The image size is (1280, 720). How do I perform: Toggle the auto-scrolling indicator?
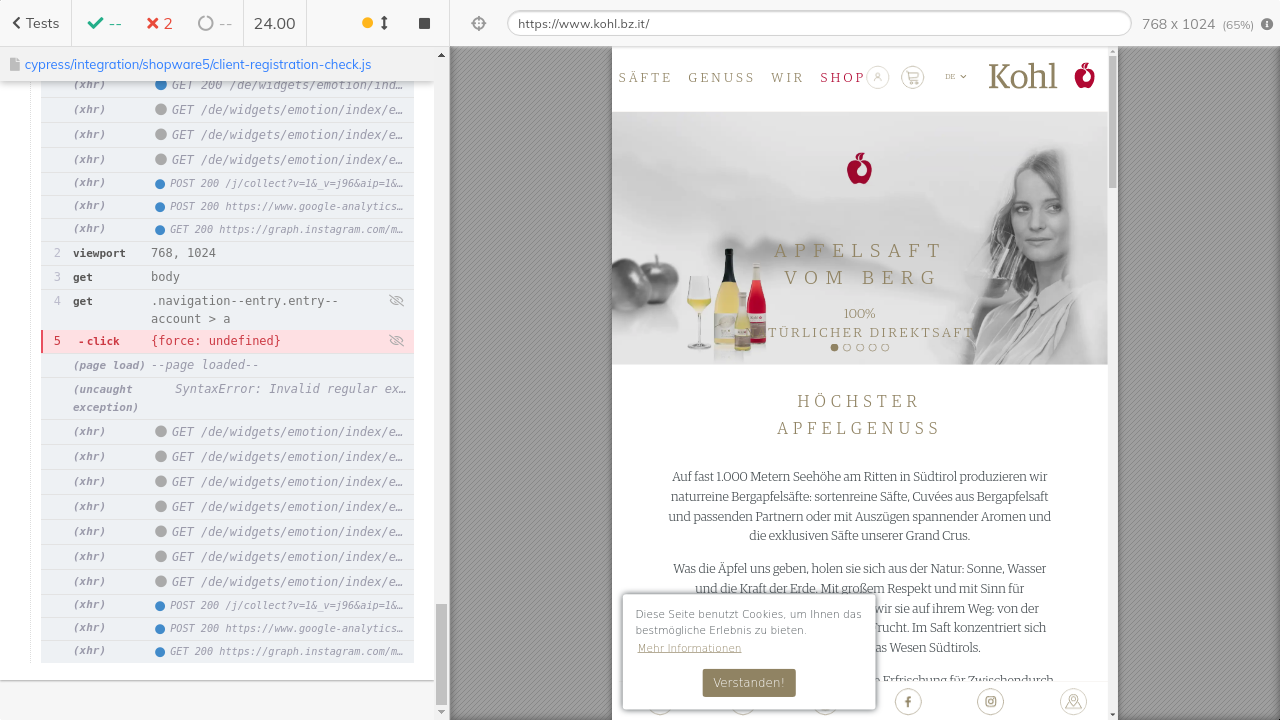tap(376, 23)
